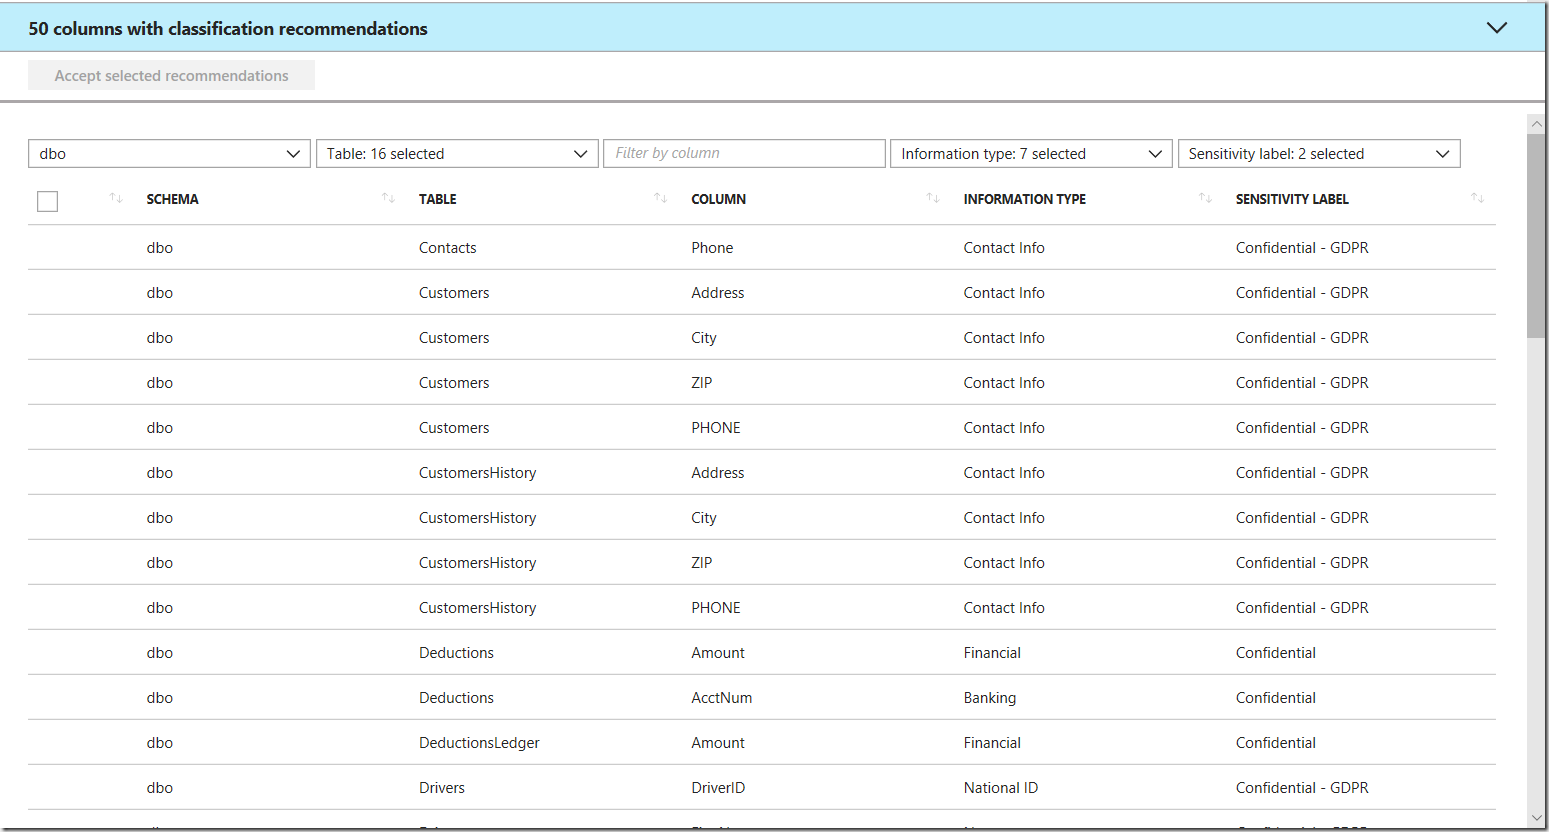Click sort arrows at end of COLUMN header

(x=932, y=198)
